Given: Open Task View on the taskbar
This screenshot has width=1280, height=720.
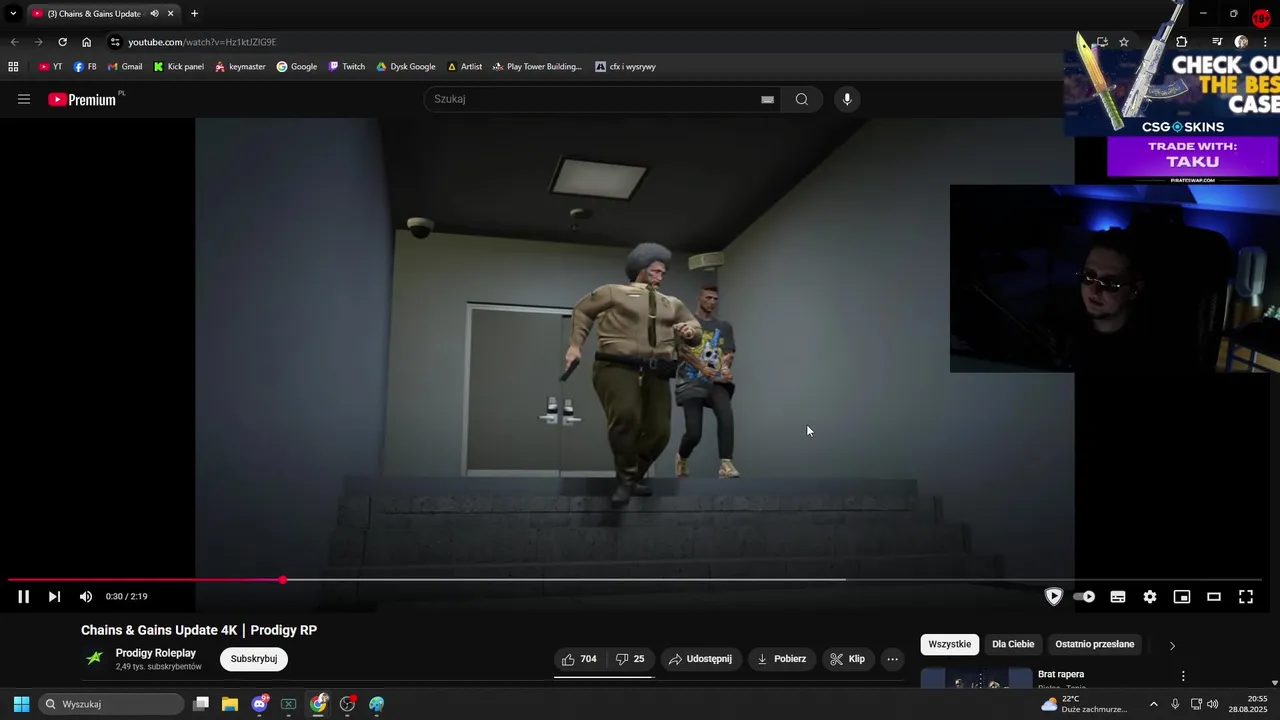Looking at the screenshot, I should click(201, 704).
